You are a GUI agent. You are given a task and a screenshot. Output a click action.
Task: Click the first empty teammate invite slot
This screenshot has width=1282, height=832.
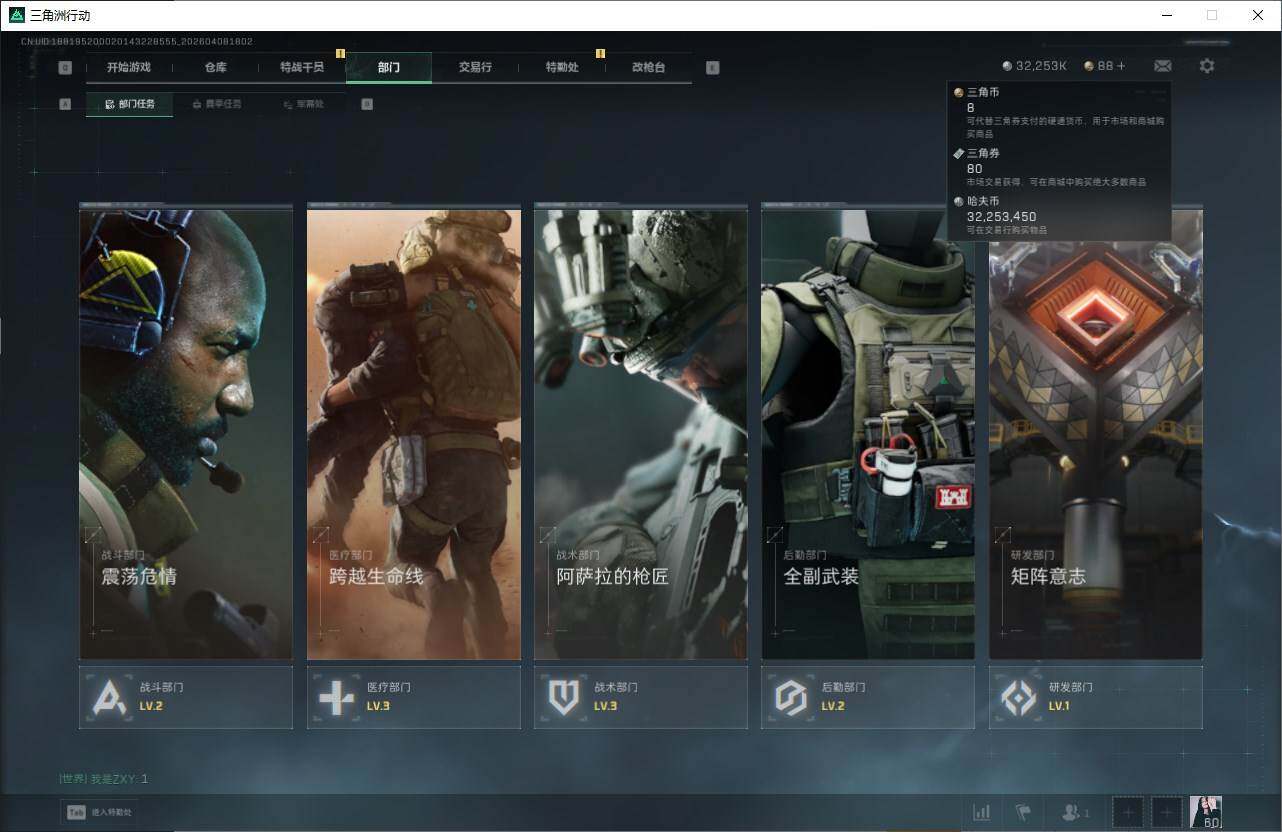coord(1128,812)
